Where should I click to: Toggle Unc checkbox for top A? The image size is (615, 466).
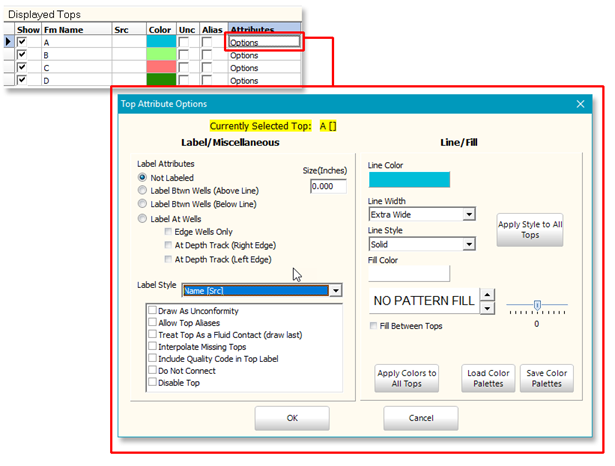tap(184, 42)
